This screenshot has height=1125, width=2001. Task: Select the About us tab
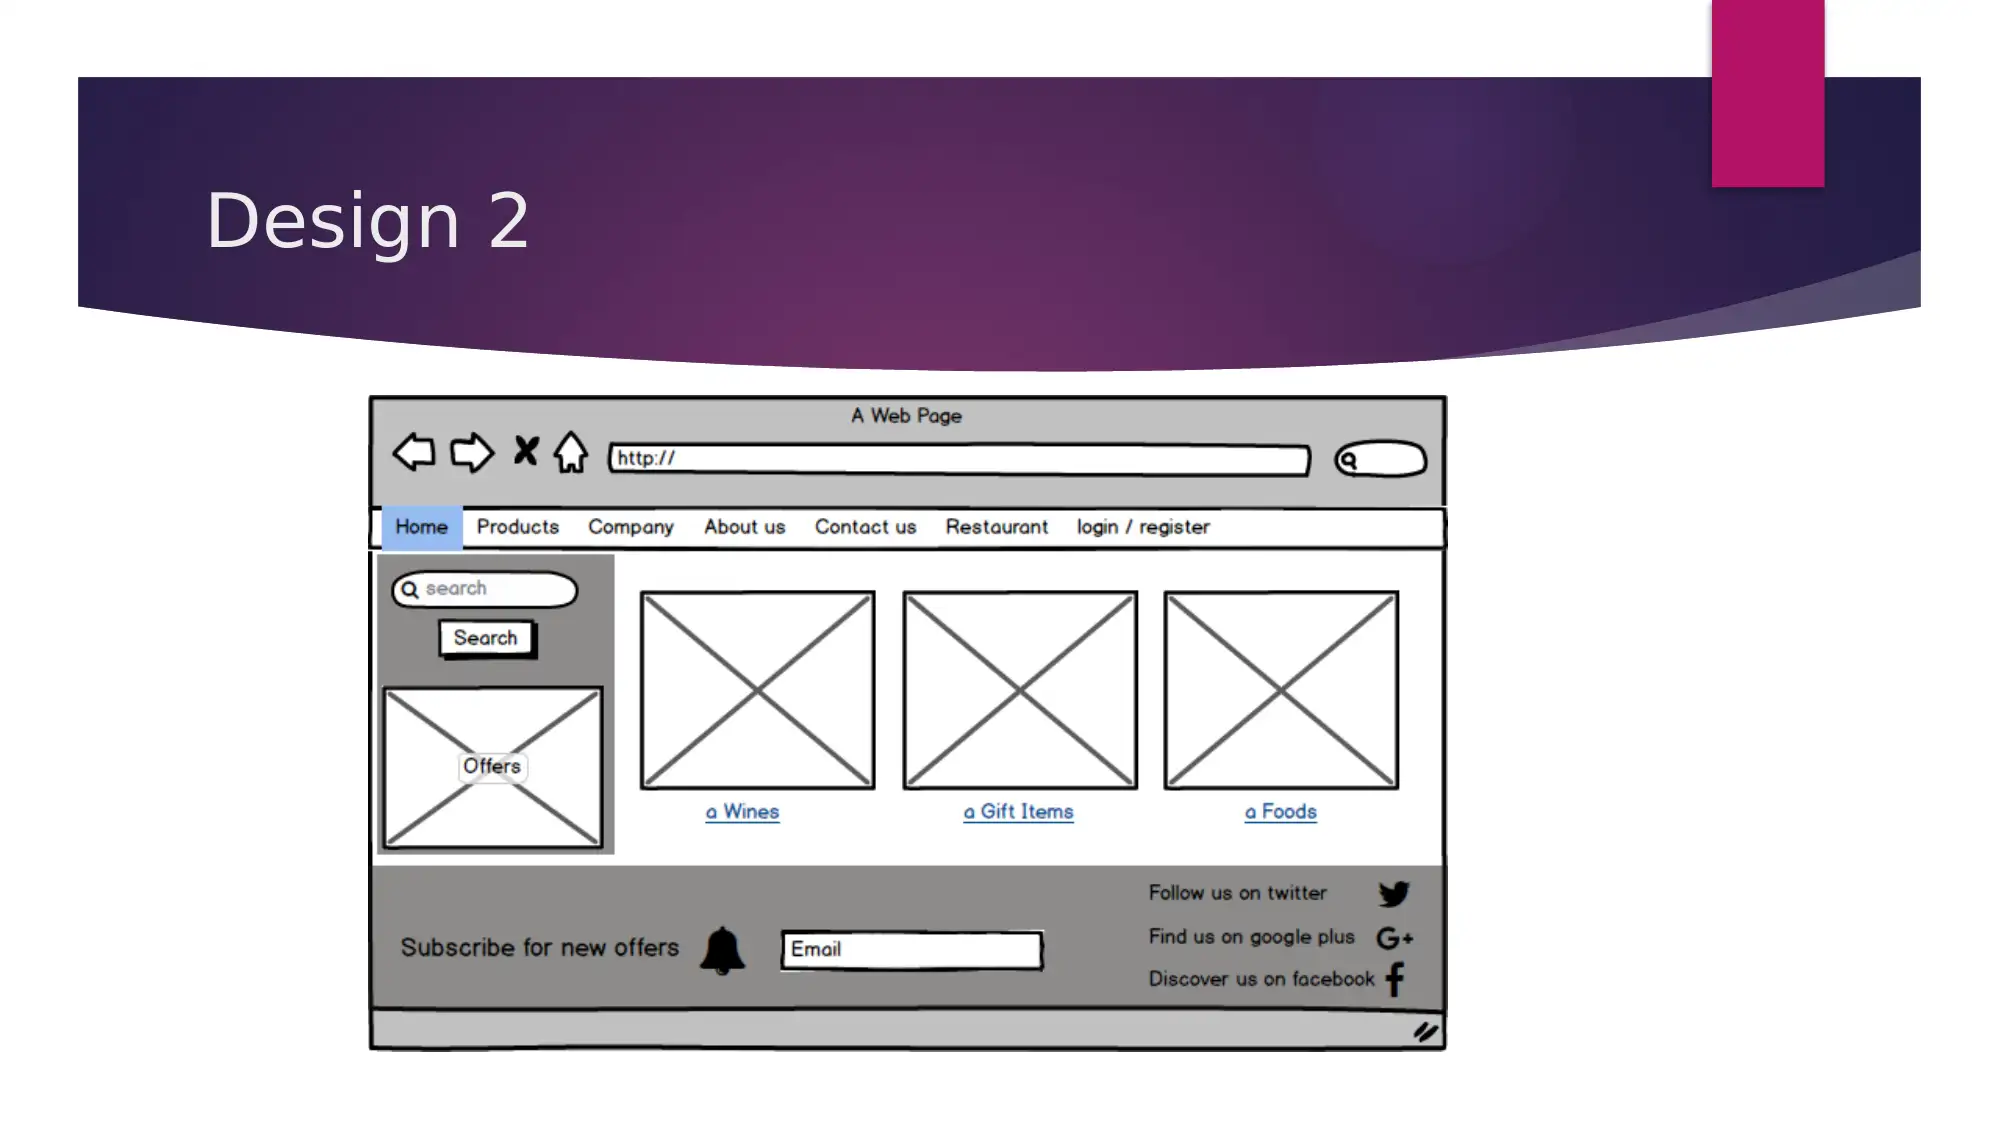745,526
